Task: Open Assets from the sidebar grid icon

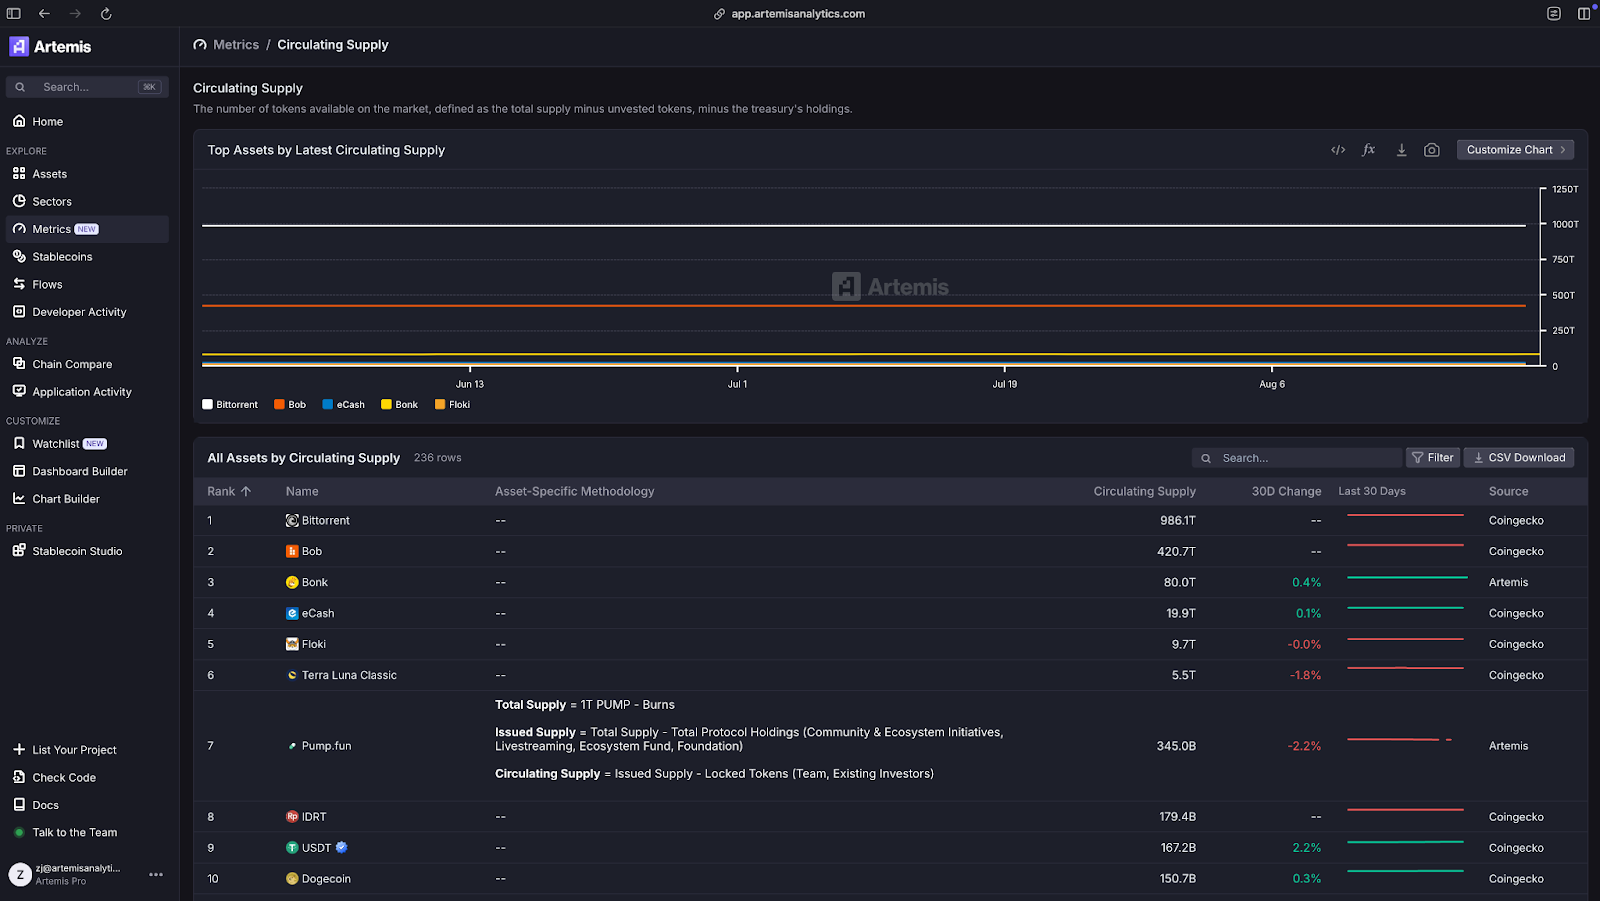Action: click(19, 173)
